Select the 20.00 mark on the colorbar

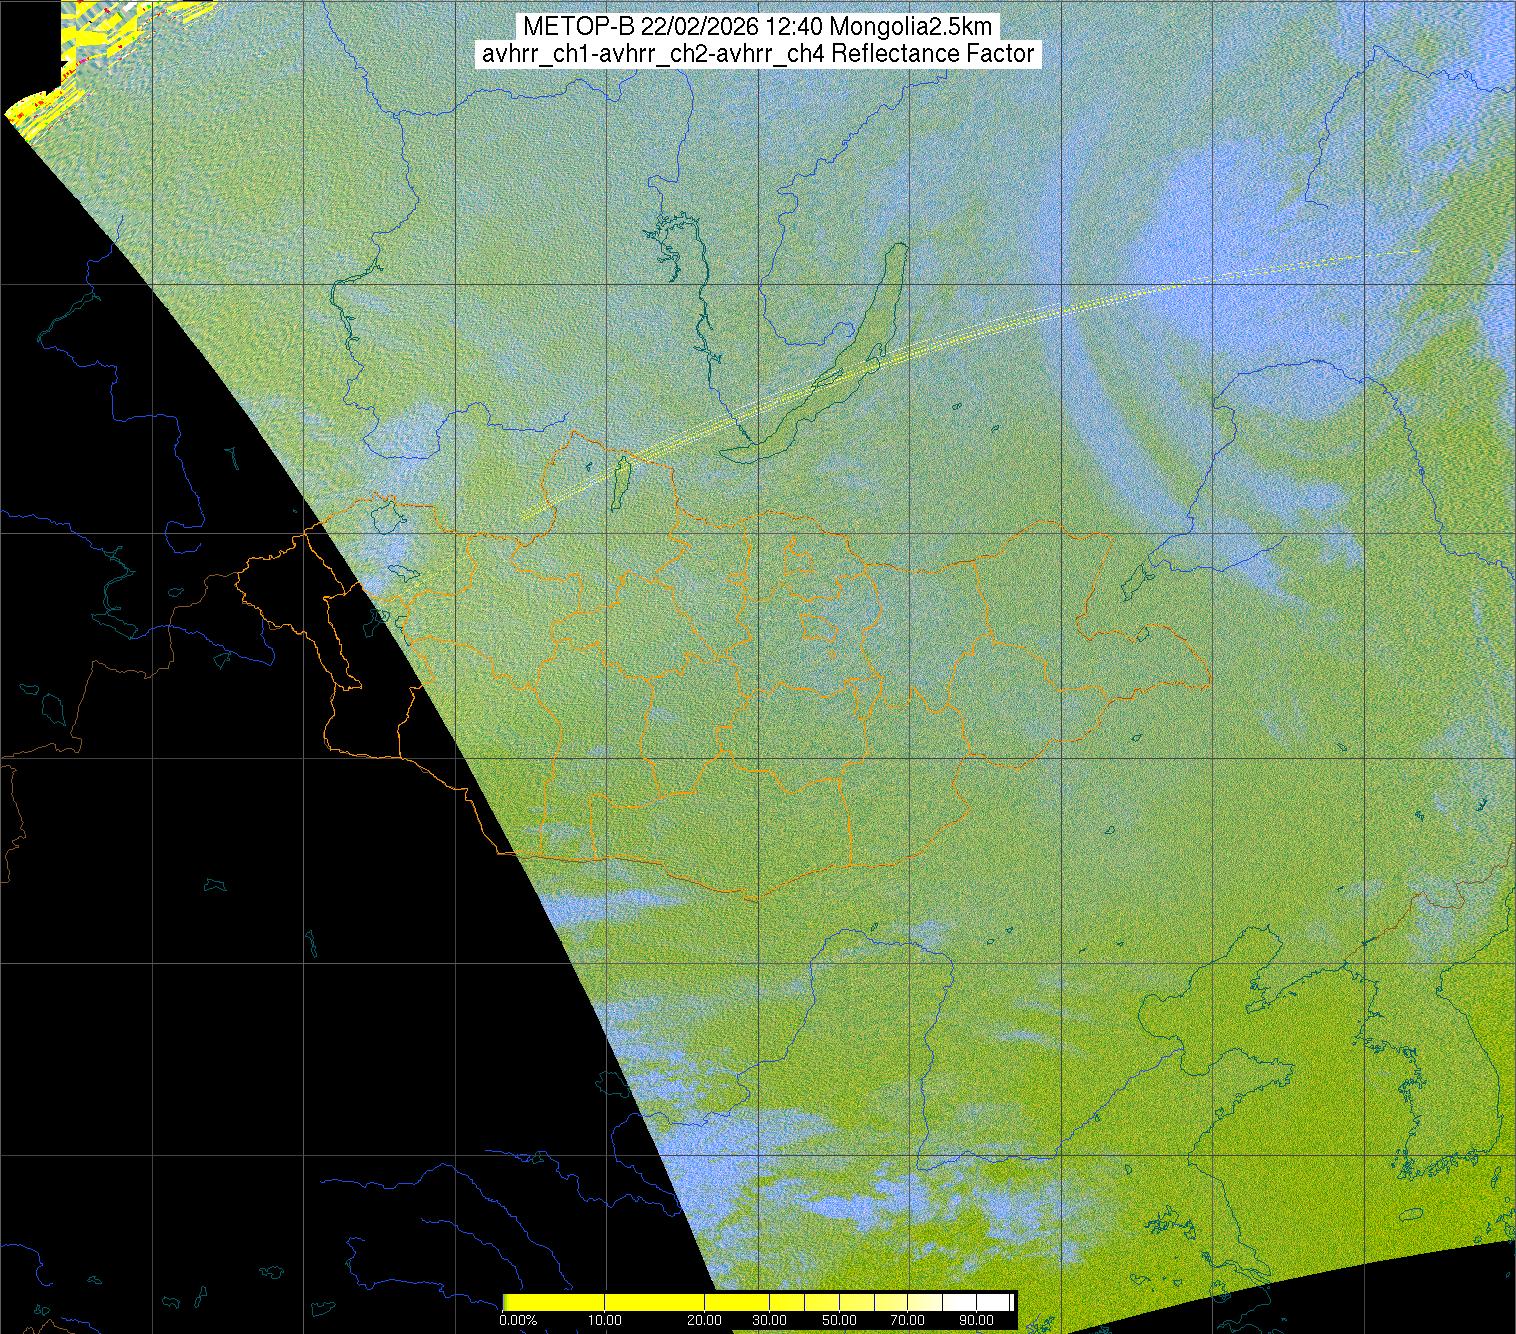[x=705, y=1320]
